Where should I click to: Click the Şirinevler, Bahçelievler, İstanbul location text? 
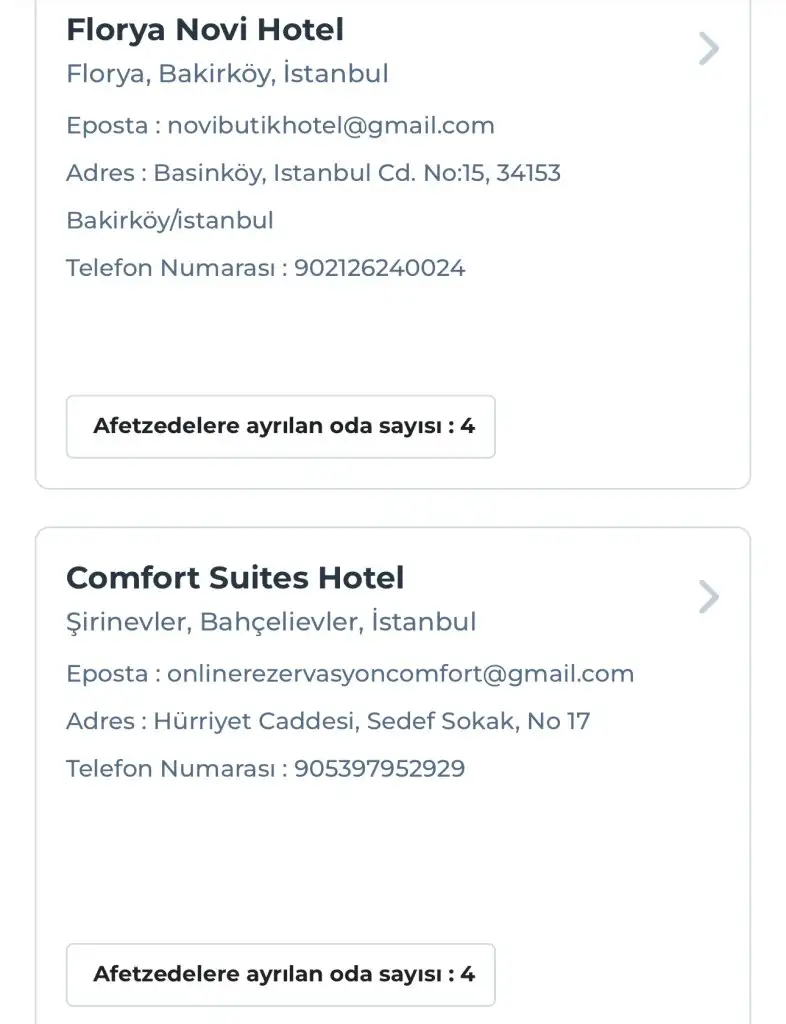pyautogui.click(x=271, y=622)
